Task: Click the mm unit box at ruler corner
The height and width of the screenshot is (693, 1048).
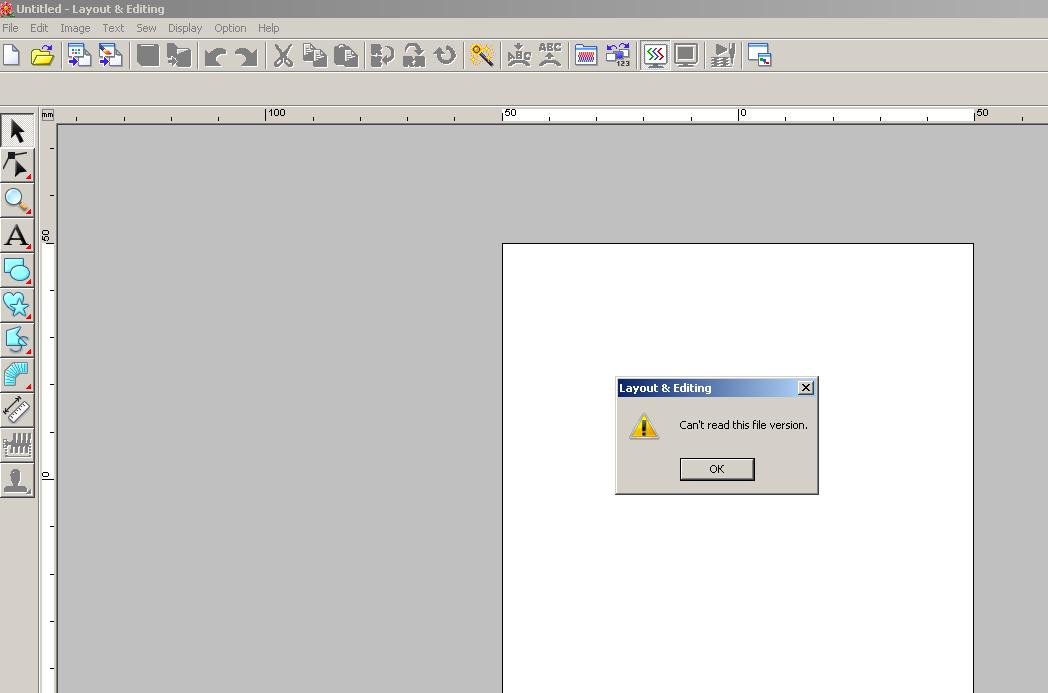Action: point(47,115)
